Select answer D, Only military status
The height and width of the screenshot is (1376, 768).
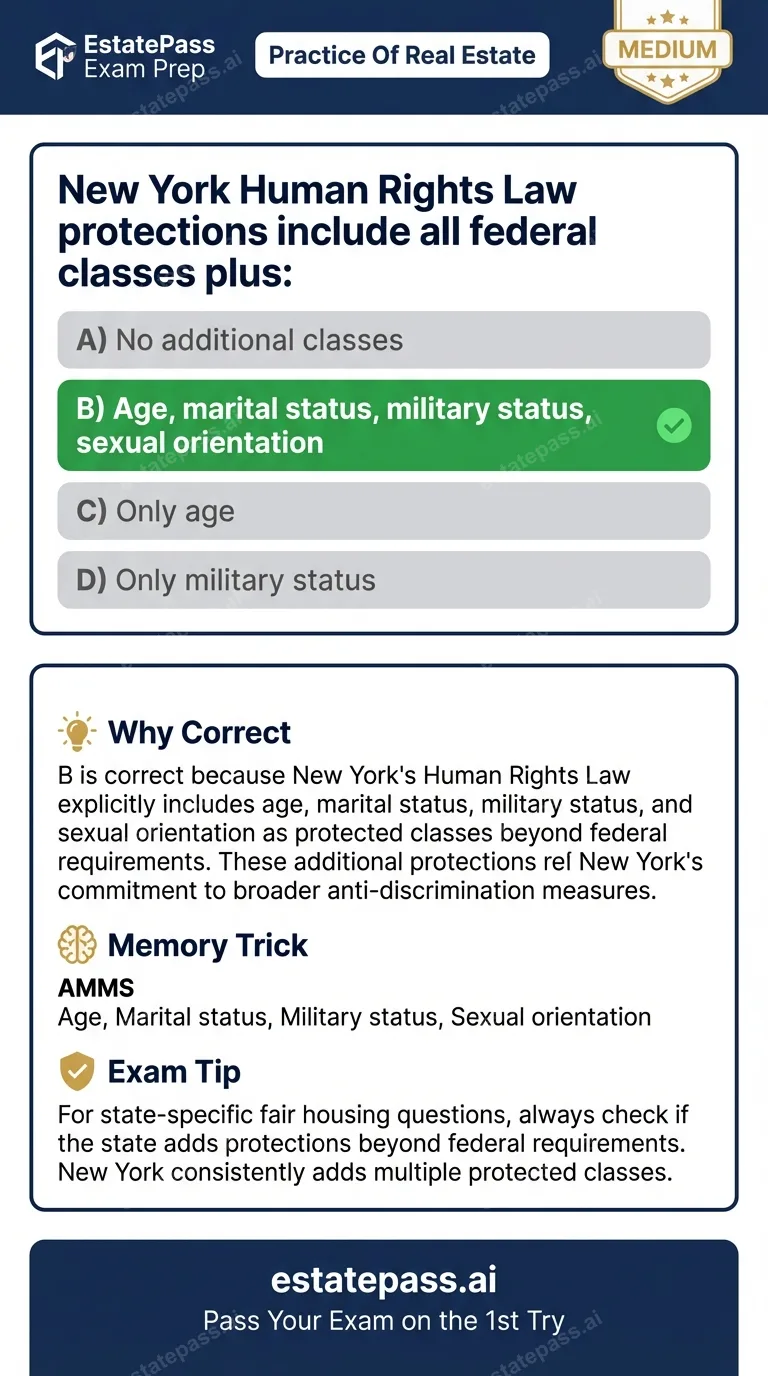click(384, 579)
